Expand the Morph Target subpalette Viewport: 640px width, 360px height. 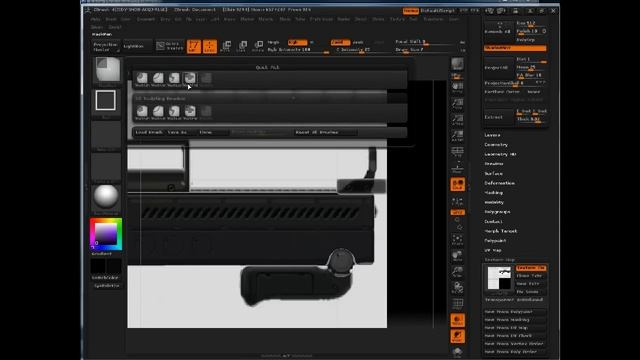[x=501, y=231]
